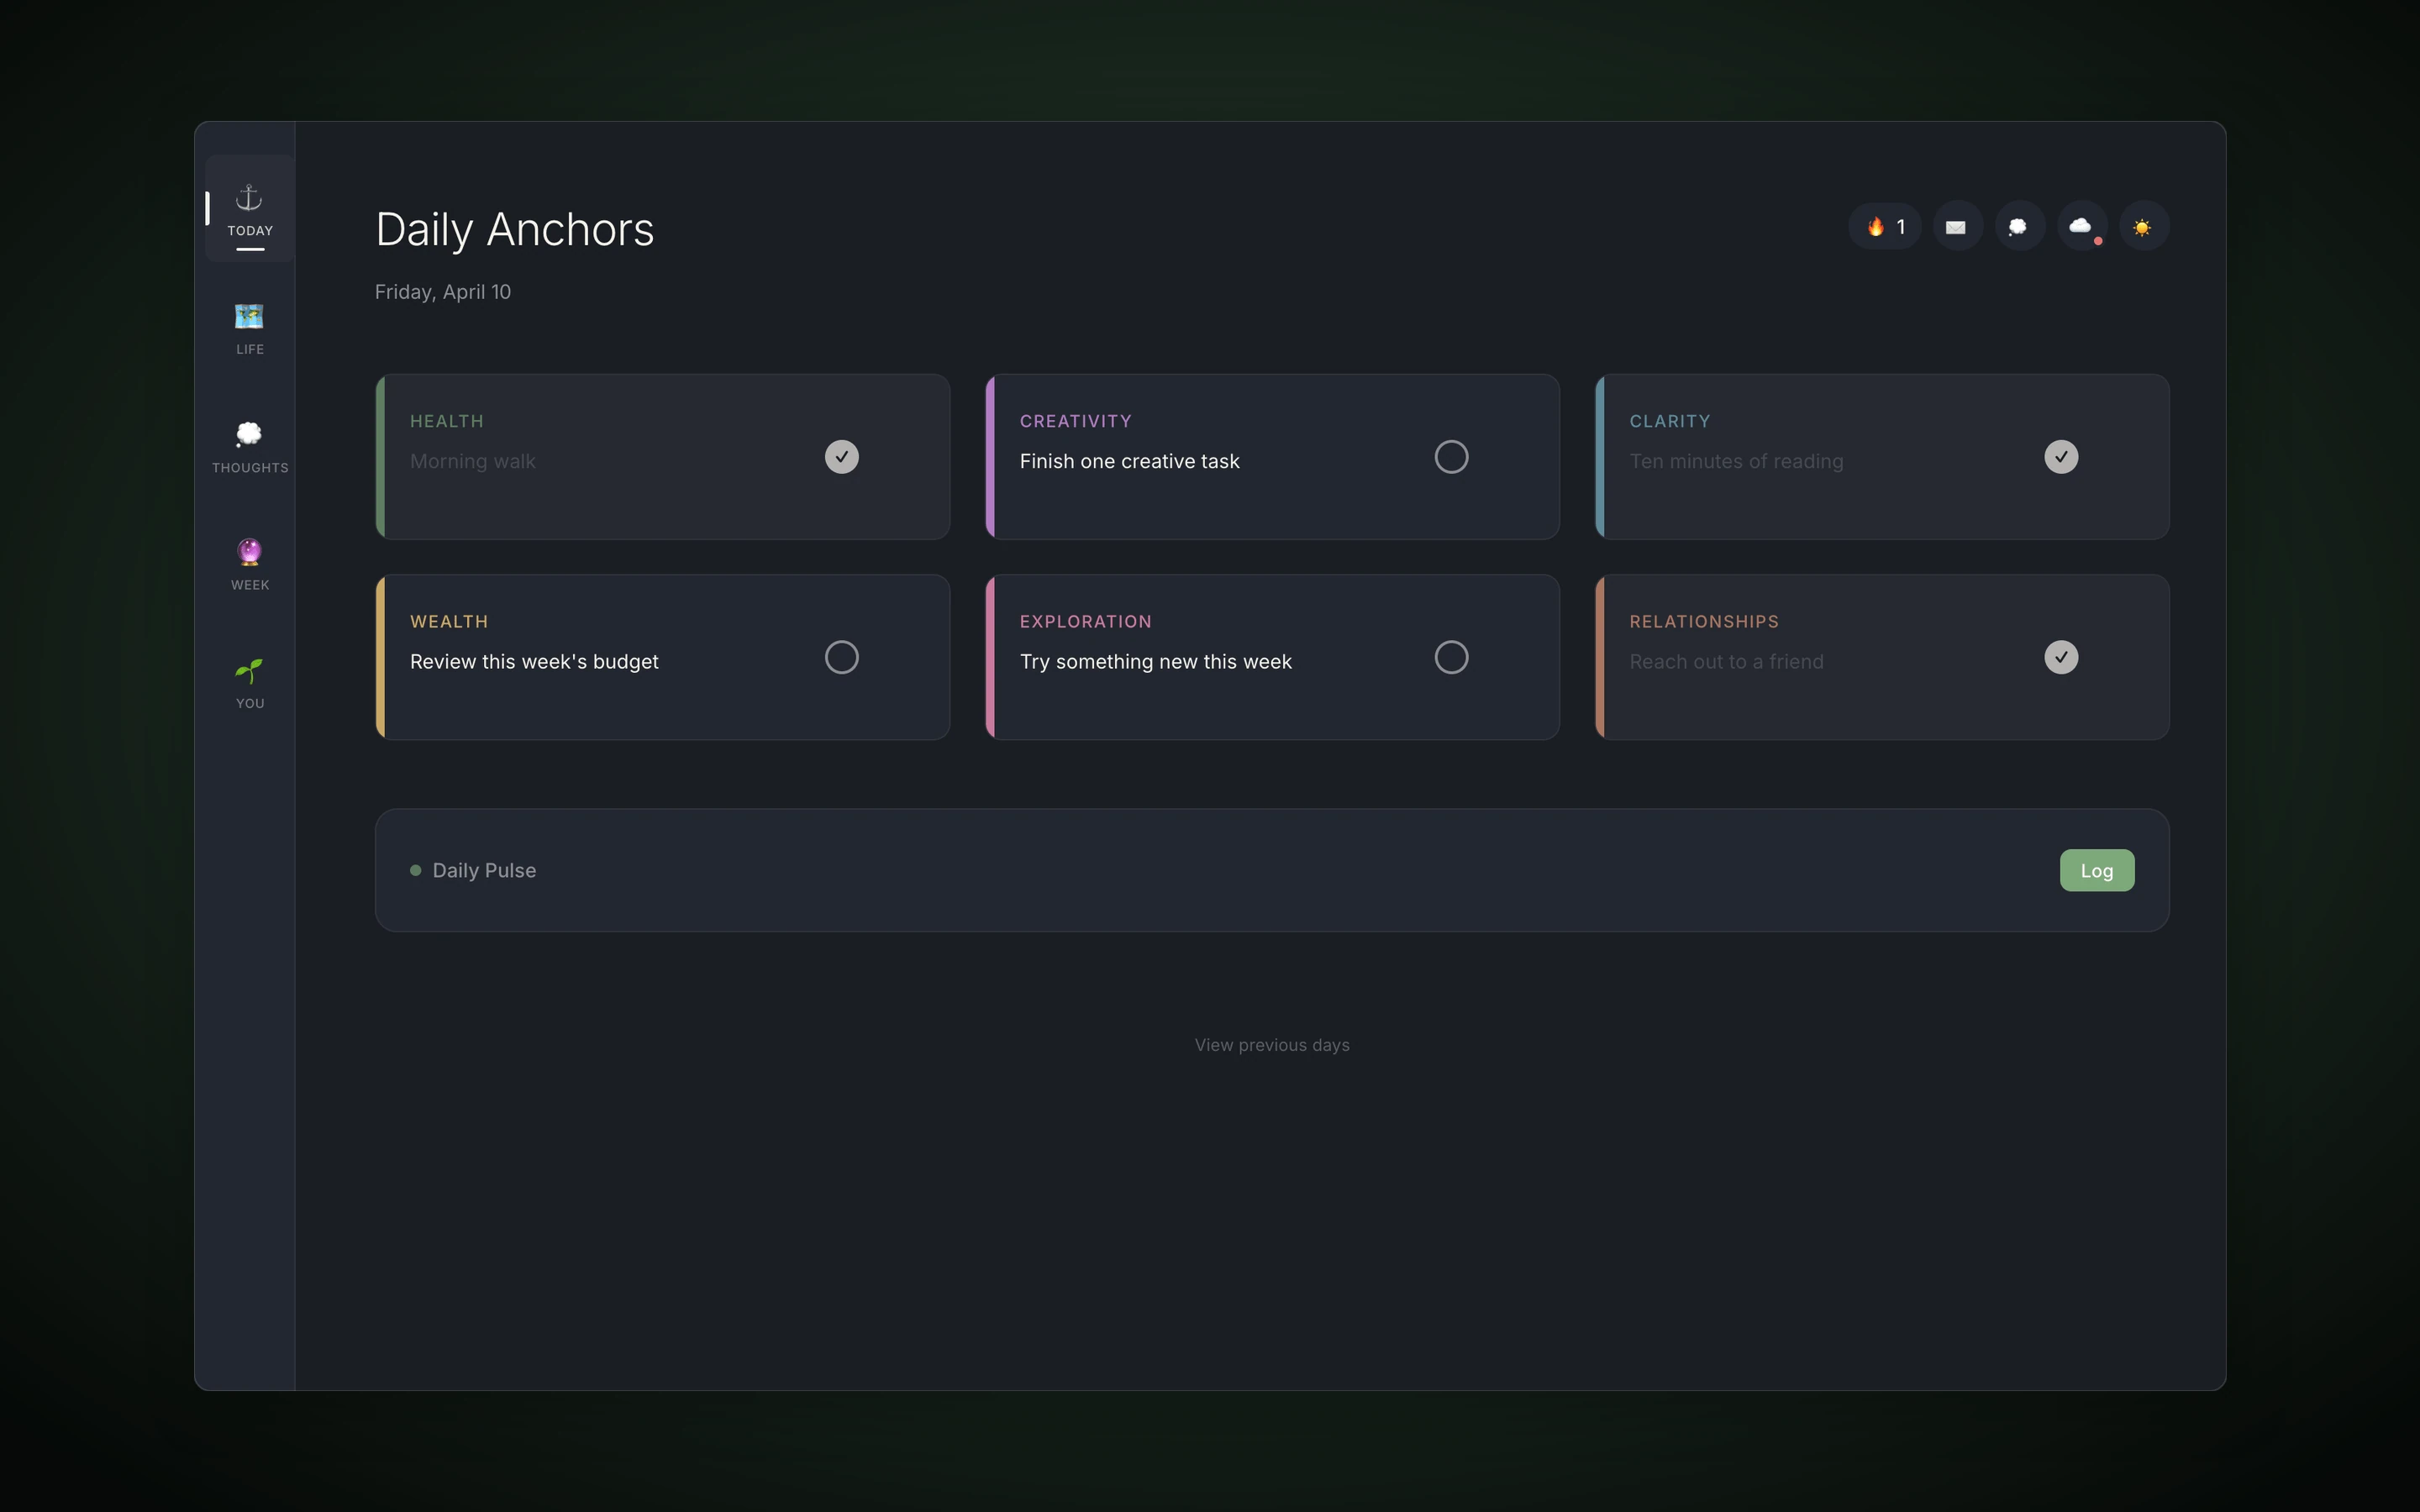
Task: Uncheck the 'Morning walk' health task
Action: [x=841, y=456]
